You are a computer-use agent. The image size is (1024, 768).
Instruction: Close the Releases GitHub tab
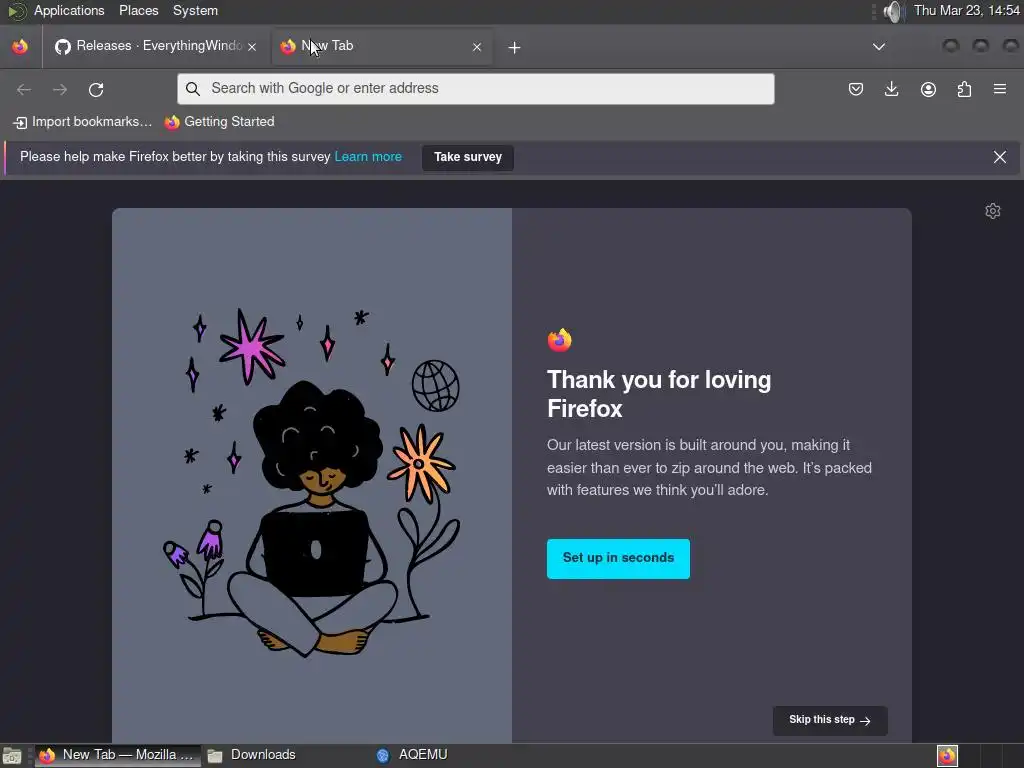tap(252, 47)
